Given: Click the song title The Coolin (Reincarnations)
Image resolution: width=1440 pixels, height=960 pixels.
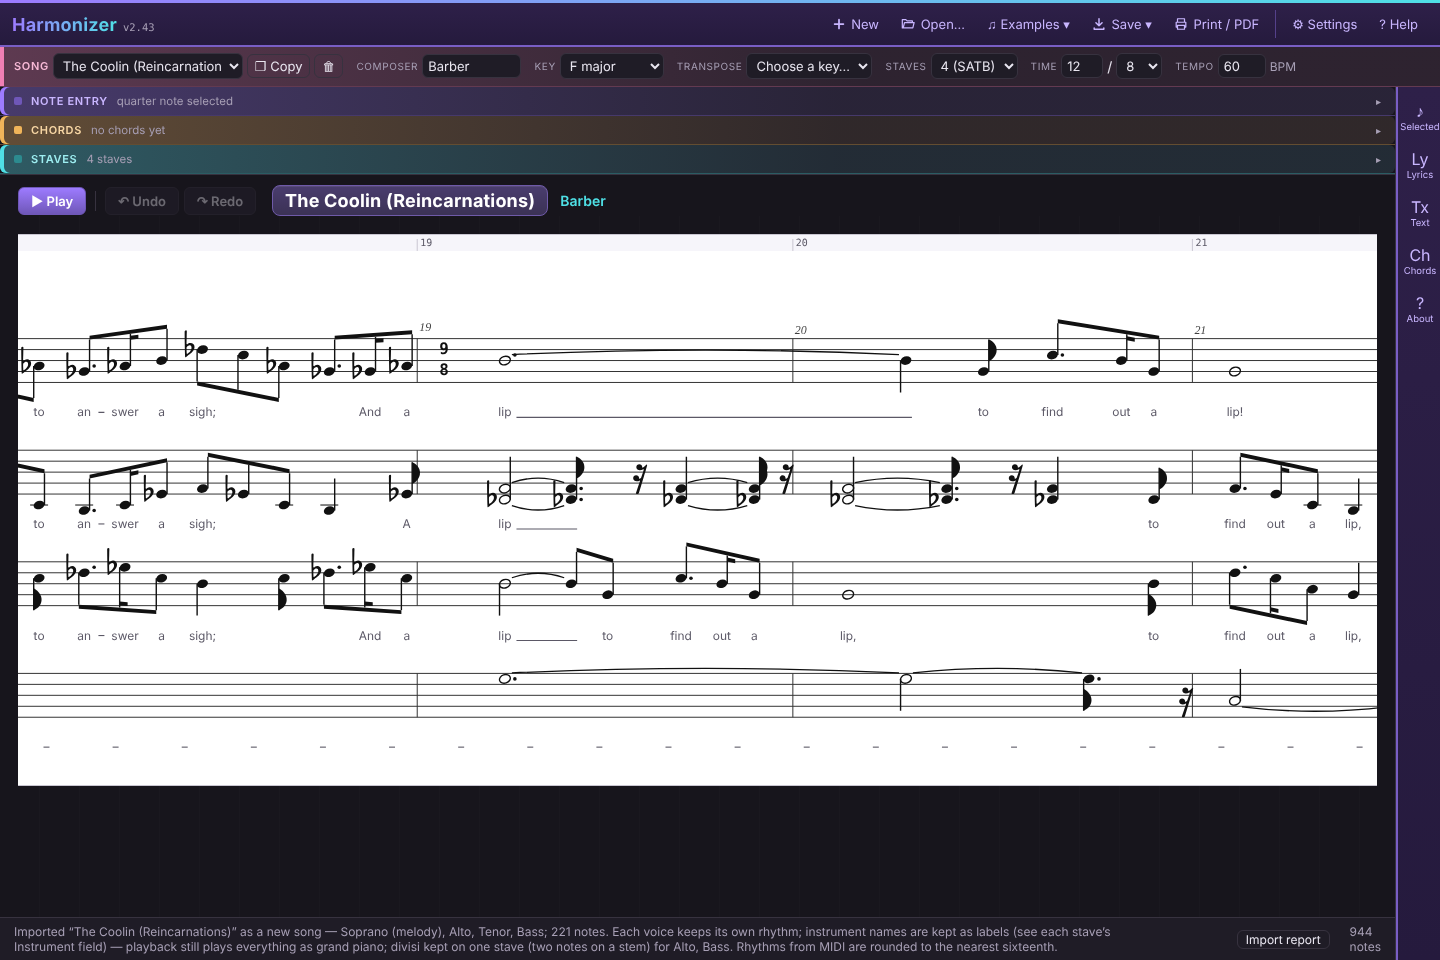Looking at the screenshot, I should pos(410,201).
